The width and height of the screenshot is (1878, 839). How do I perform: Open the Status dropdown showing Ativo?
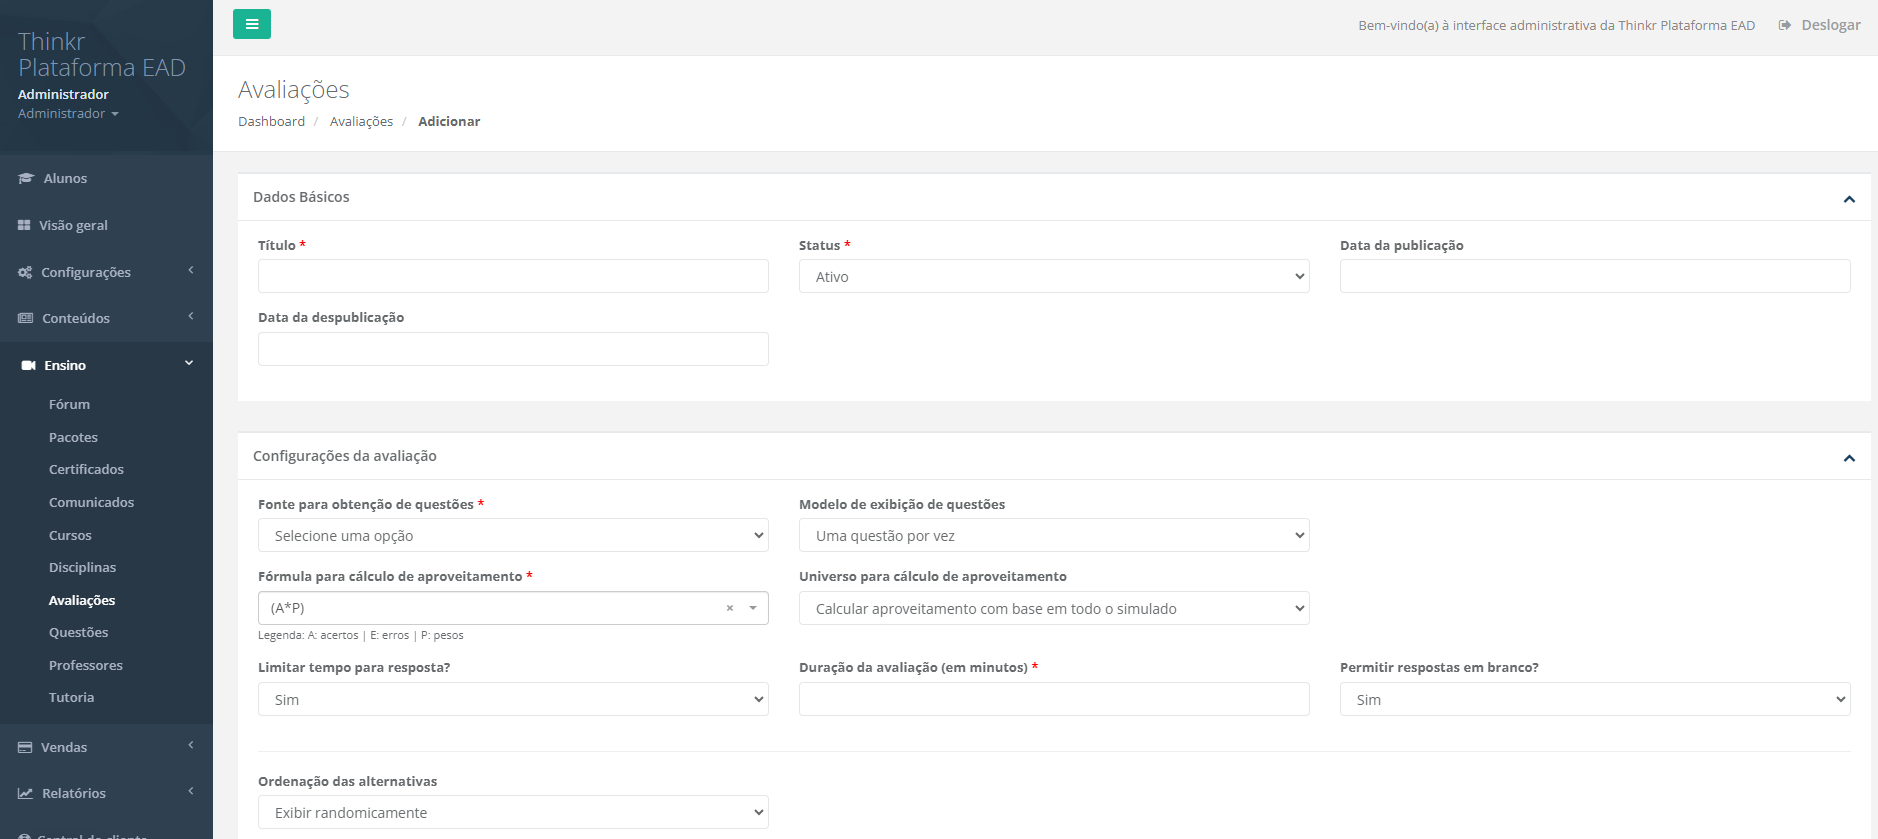point(1054,277)
